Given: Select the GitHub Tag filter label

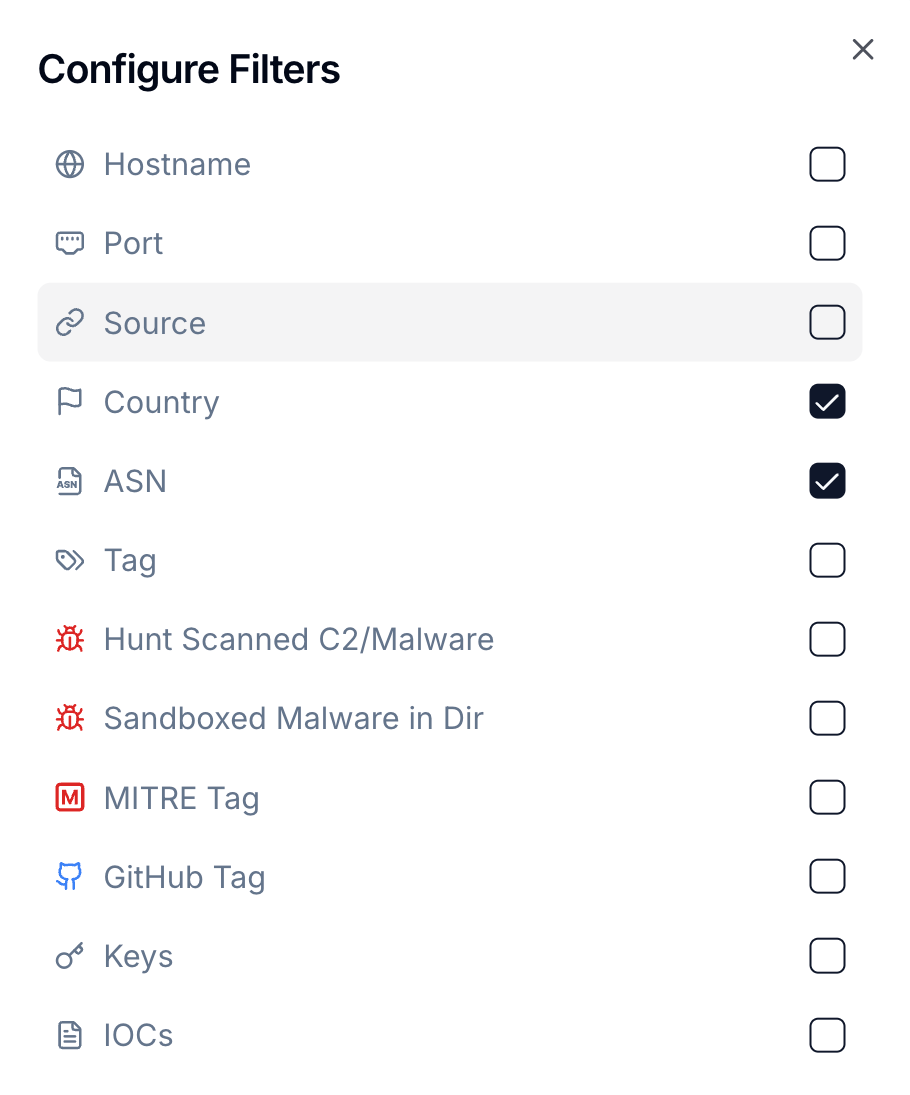Looking at the screenshot, I should (x=184, y=877).
